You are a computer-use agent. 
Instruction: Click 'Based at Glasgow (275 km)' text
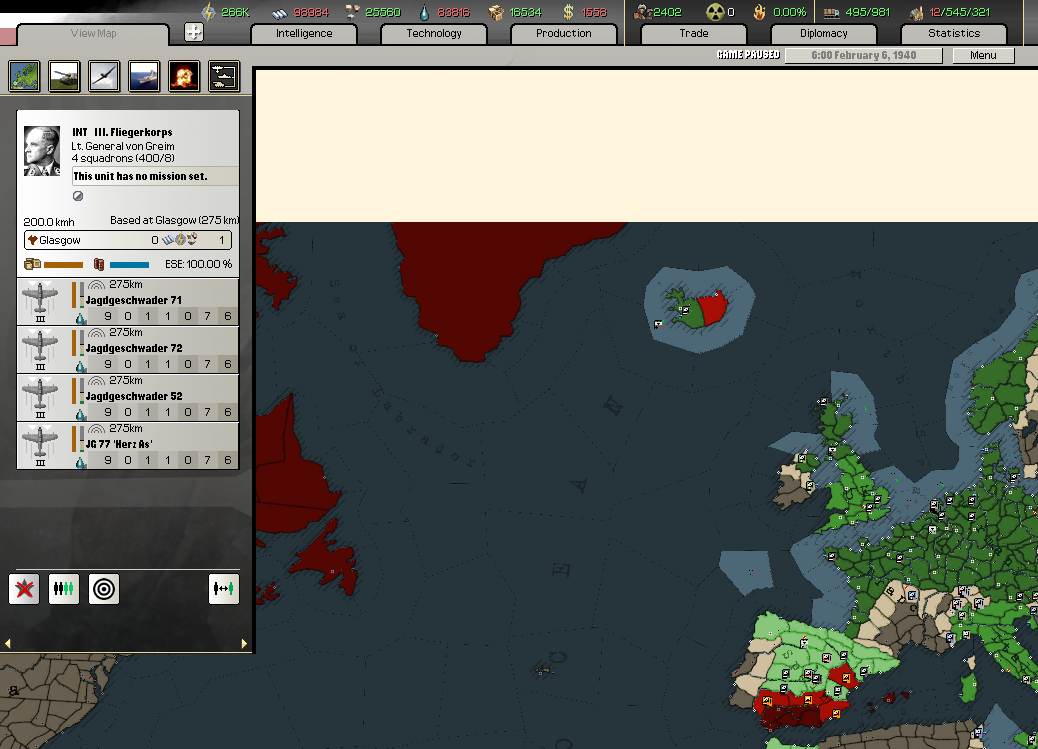pos(175,221)
